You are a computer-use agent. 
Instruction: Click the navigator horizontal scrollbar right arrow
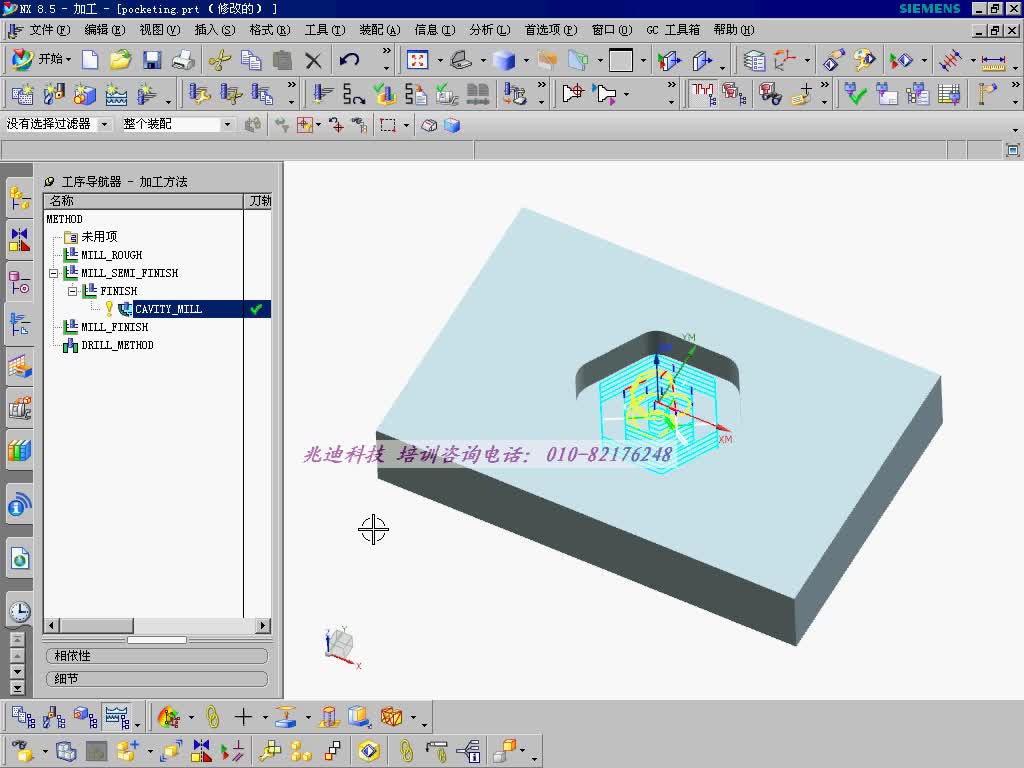(x=263, y=626)
